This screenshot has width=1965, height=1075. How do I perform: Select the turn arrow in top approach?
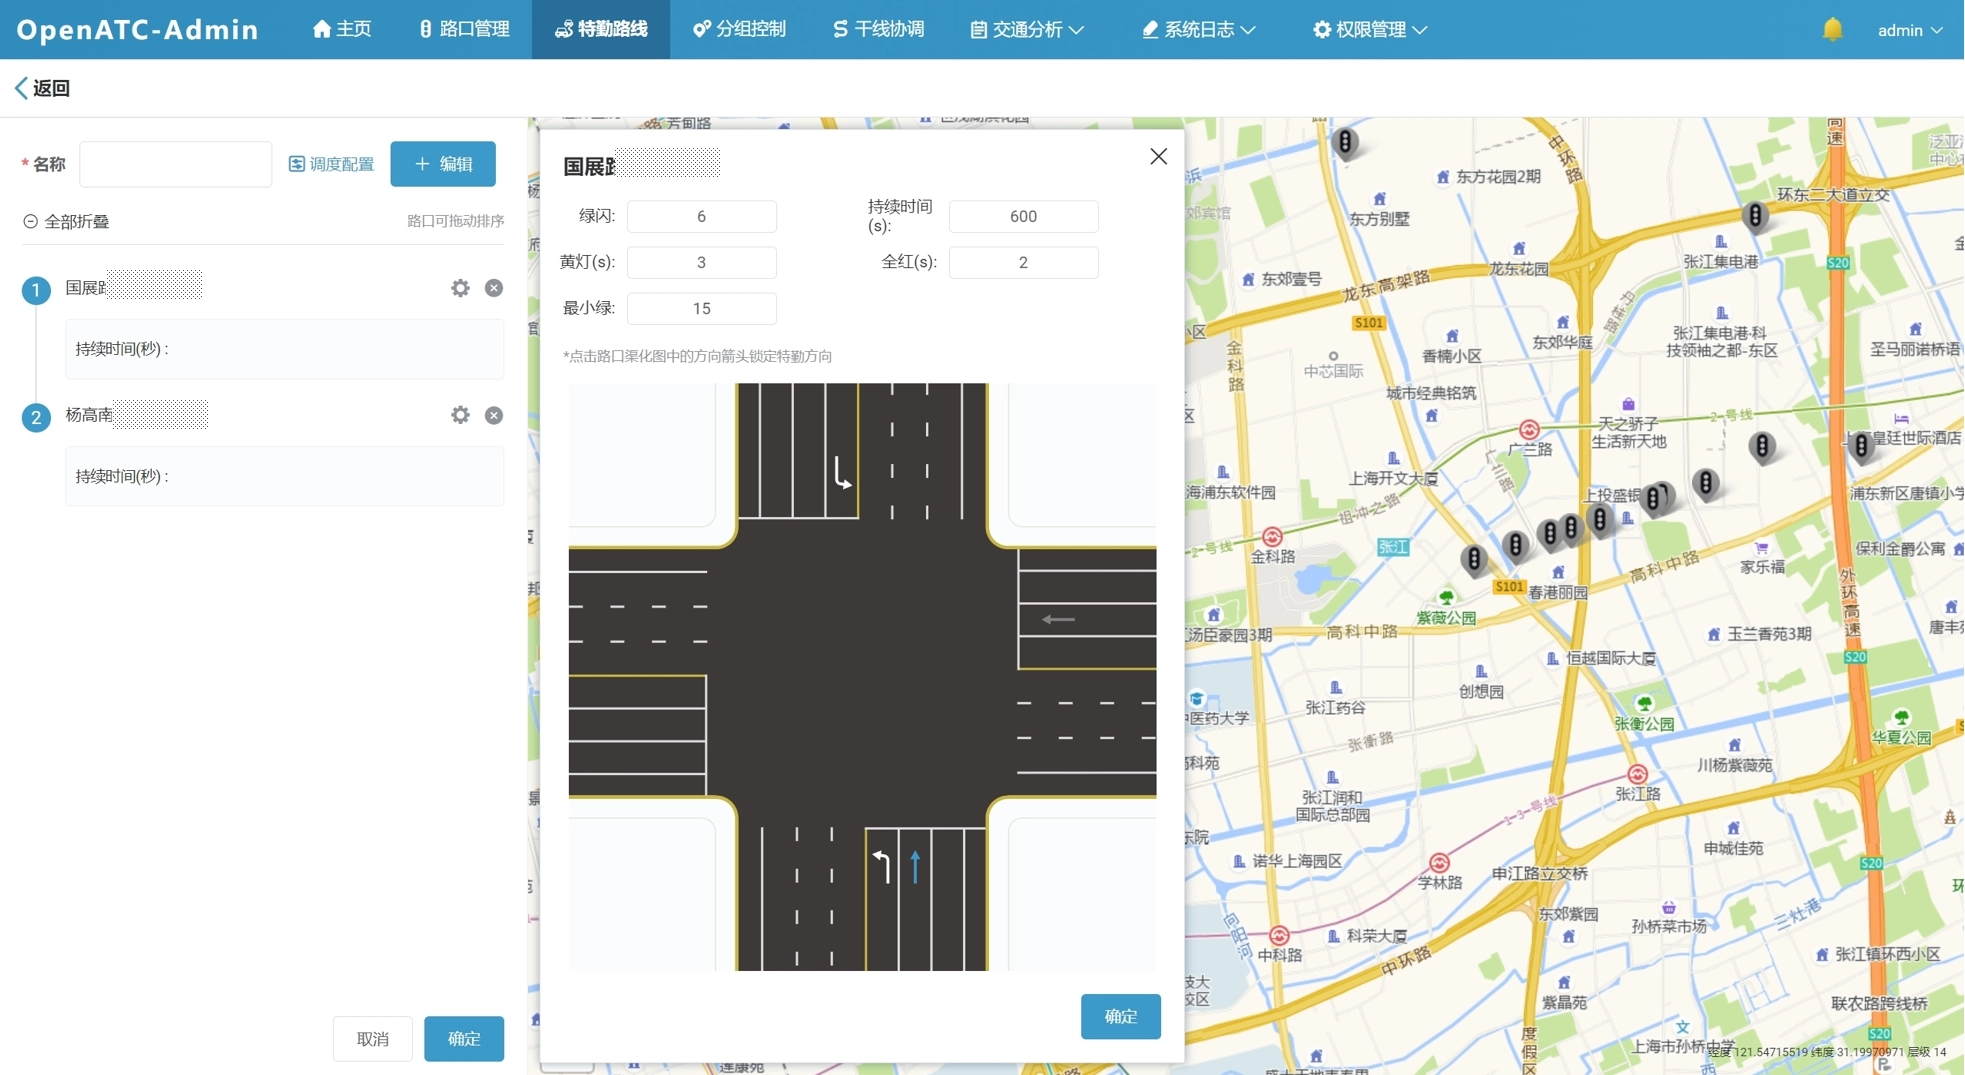click(842, 473)
